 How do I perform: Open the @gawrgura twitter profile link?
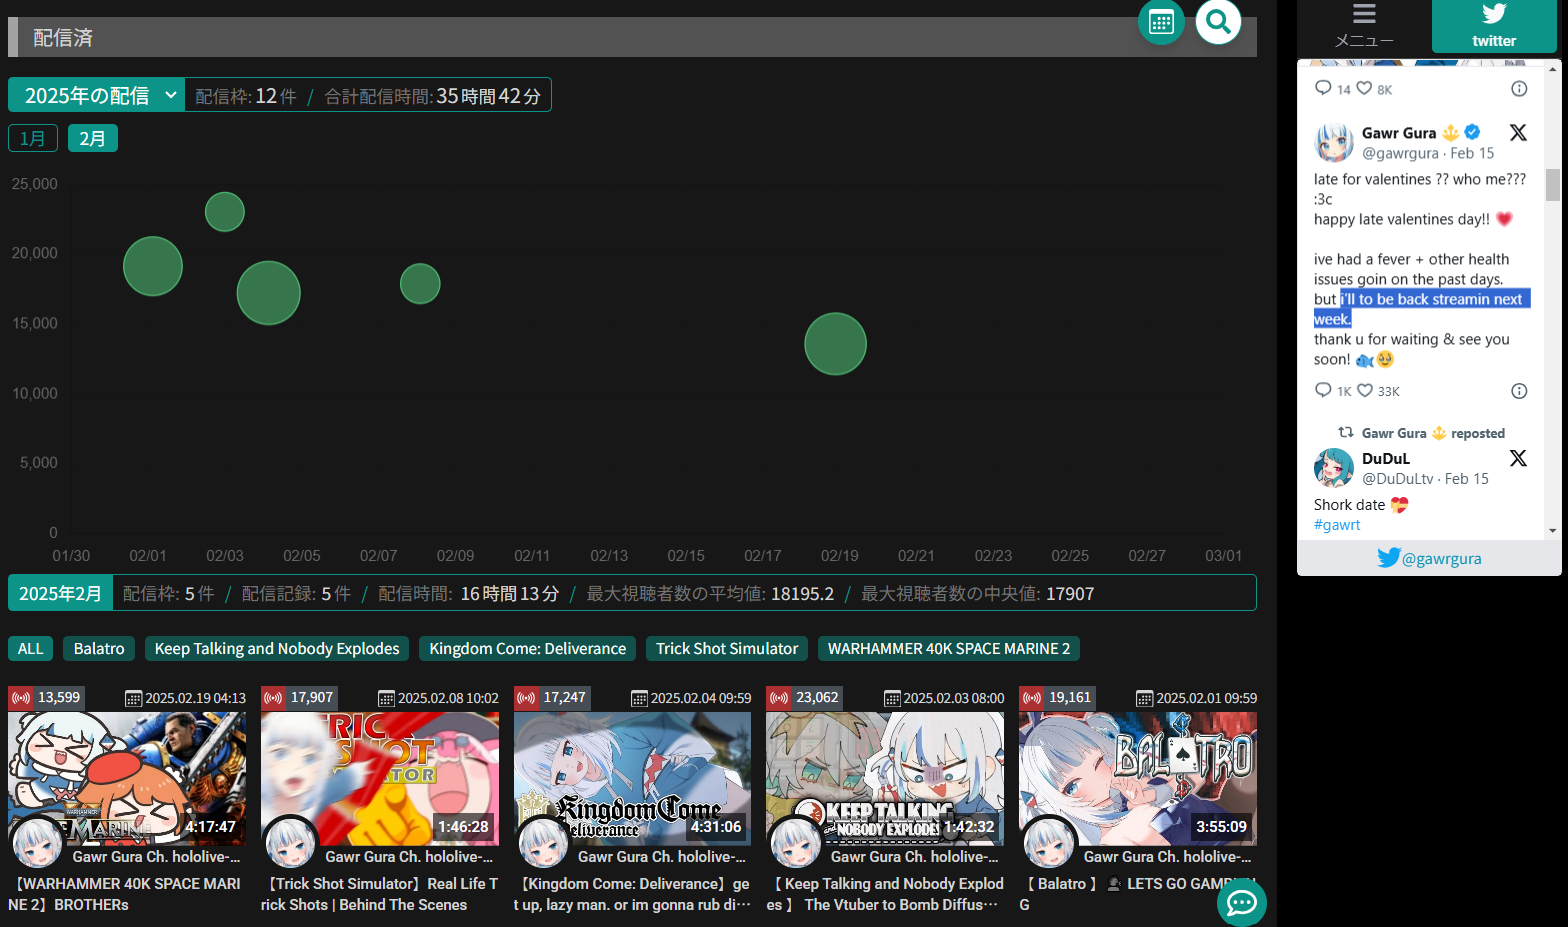[x=1429, y=558]
